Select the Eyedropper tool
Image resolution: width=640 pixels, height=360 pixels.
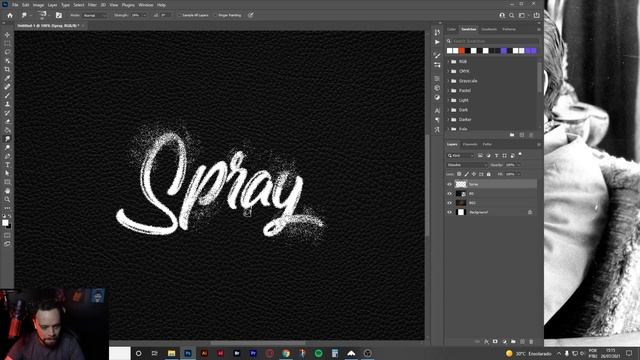point(7,78)
